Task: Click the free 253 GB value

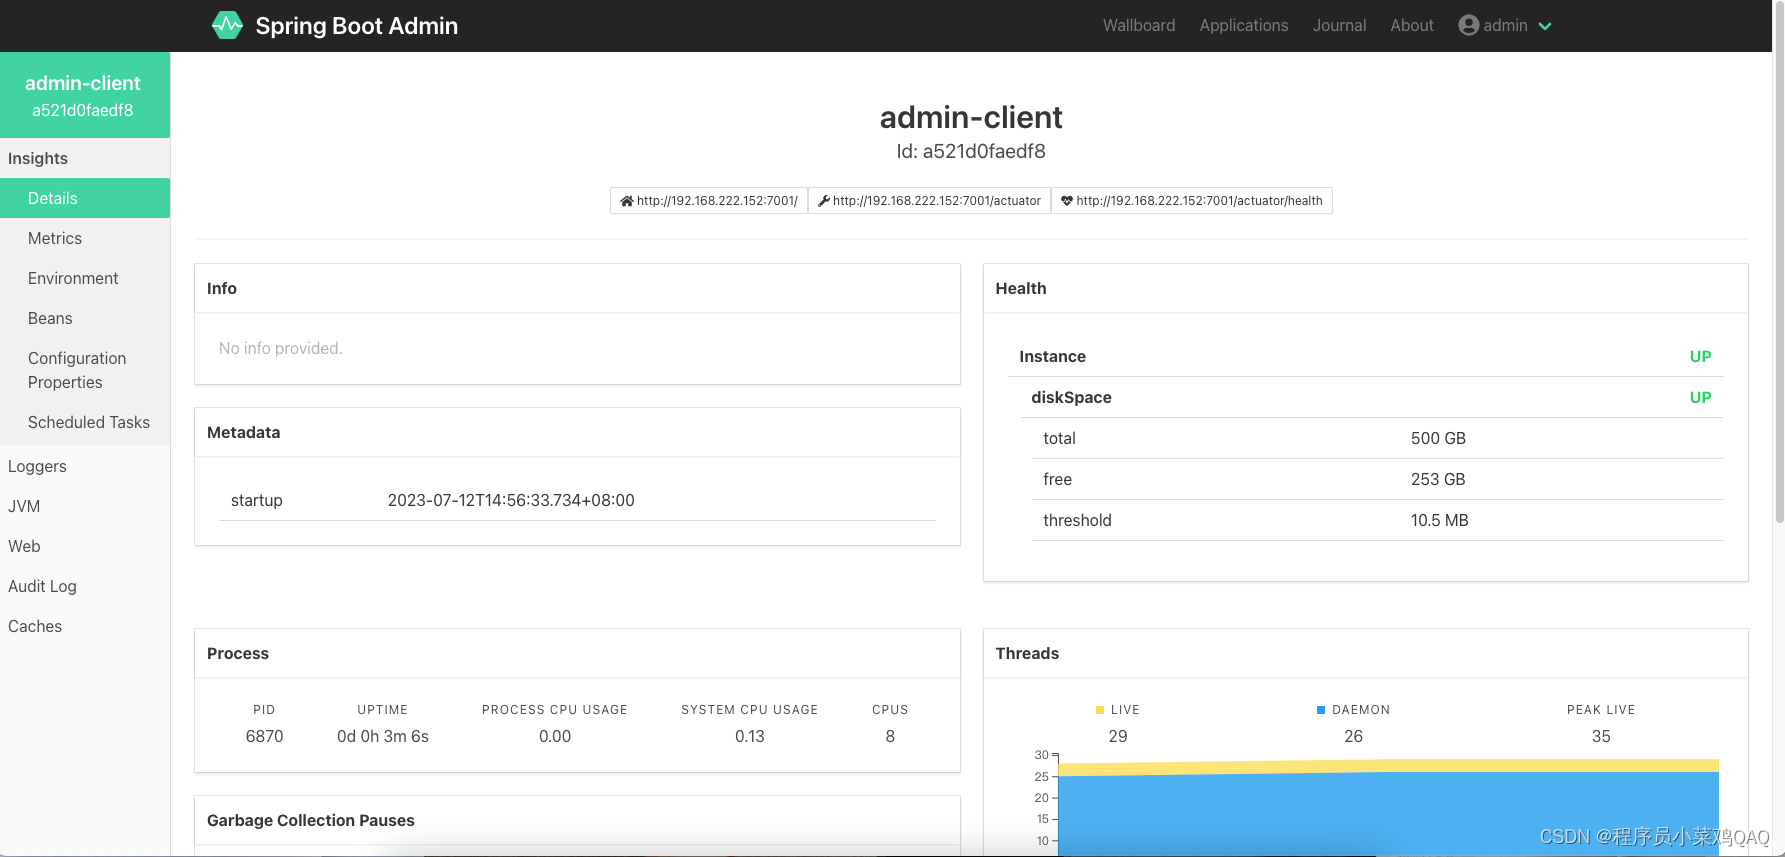Action: tap(1438, 479)
